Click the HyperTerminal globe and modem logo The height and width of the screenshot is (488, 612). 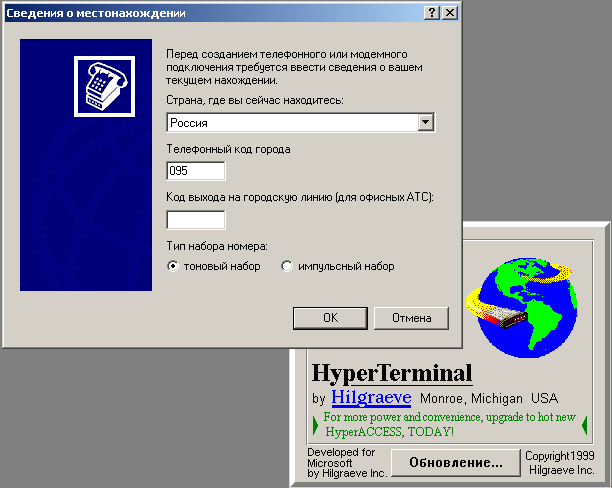click(x=522, y=307)
